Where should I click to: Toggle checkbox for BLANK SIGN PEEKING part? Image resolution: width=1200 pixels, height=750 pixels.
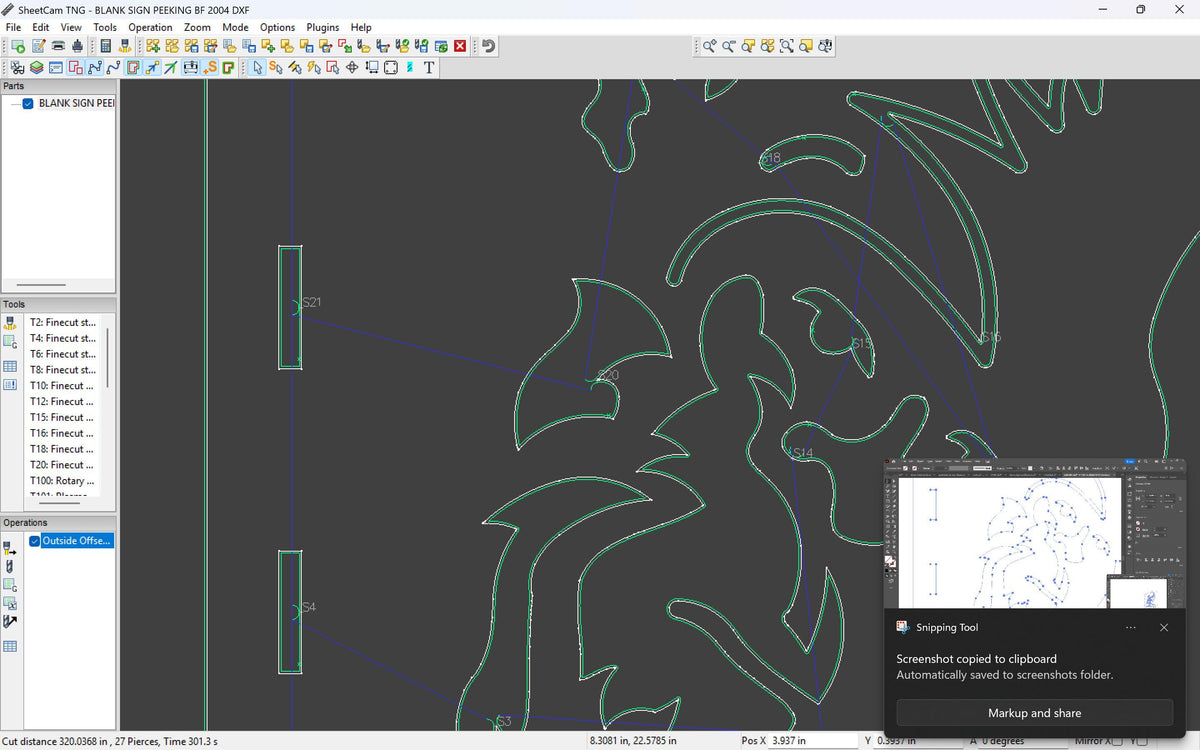[x=28, y=103]
